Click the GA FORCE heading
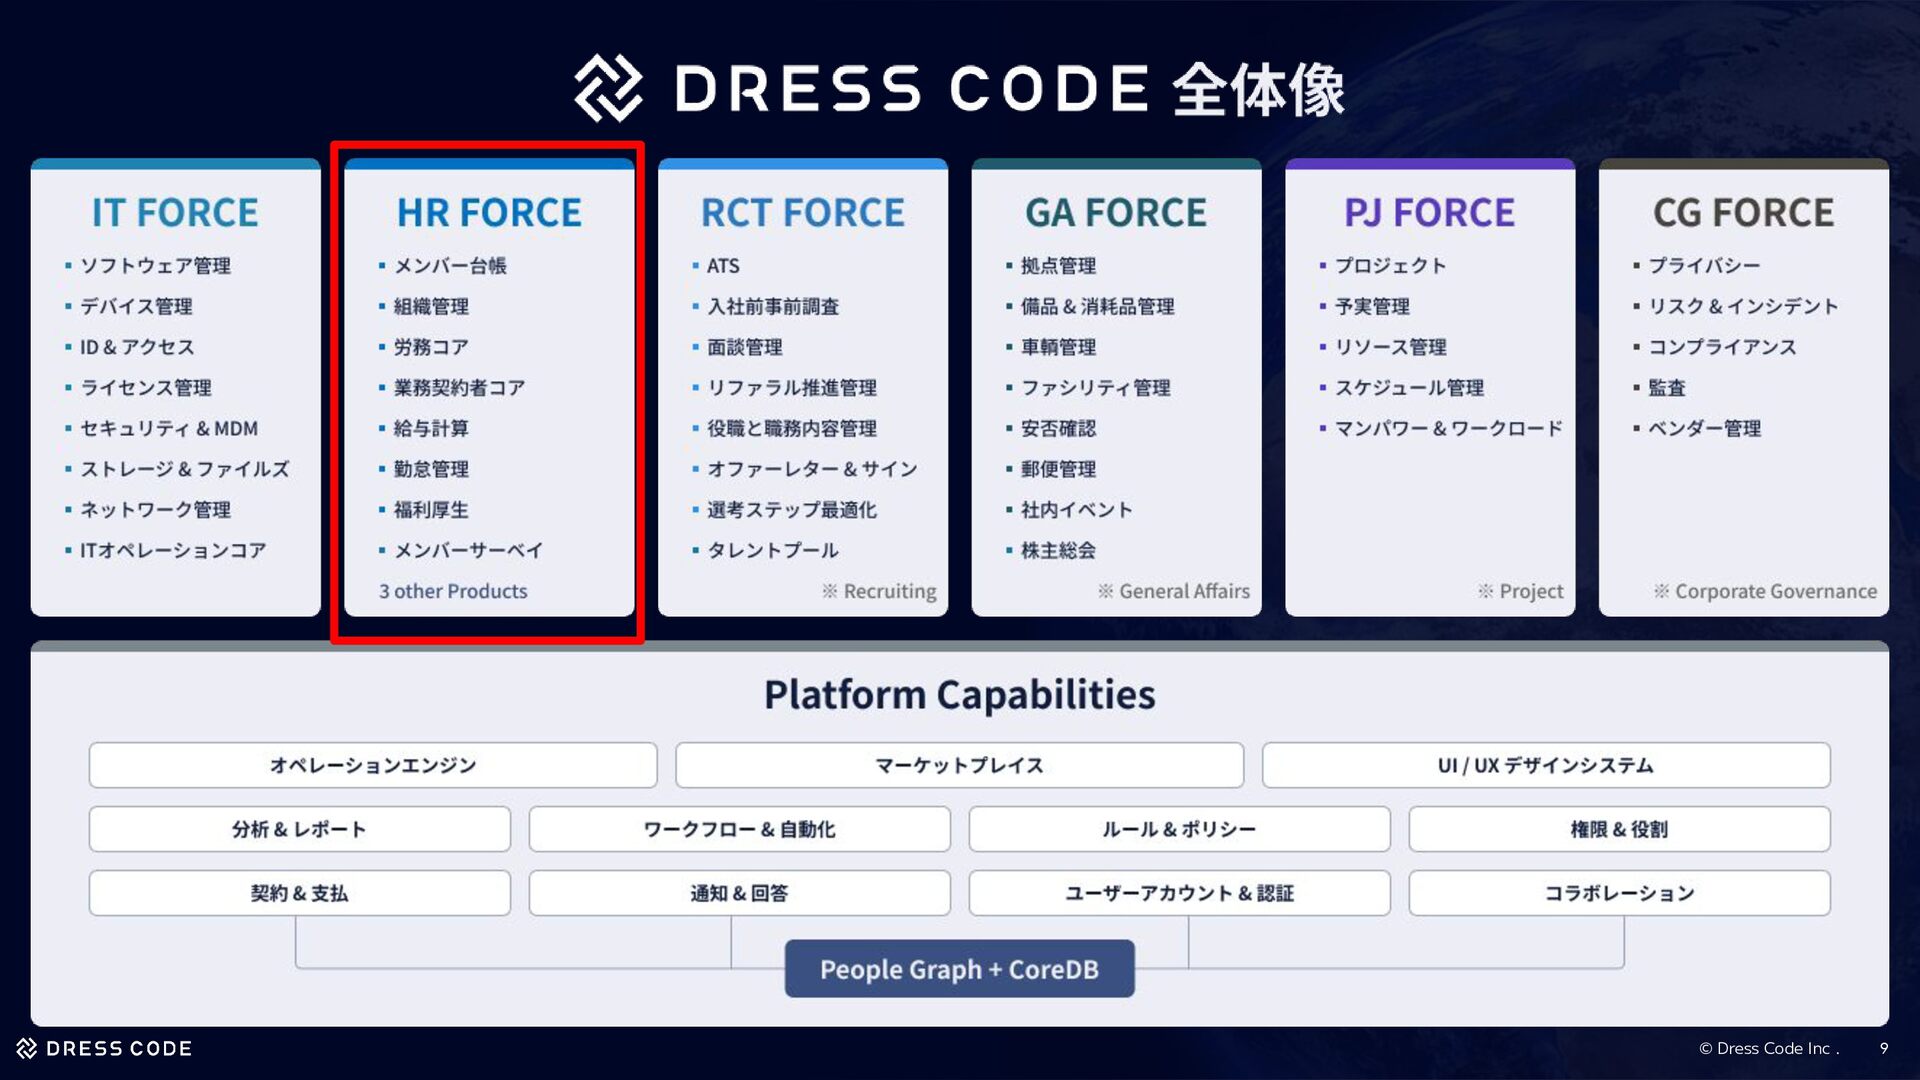Image resolution: width=1920 pixels, height=1080 pixels. [1116, 213]
